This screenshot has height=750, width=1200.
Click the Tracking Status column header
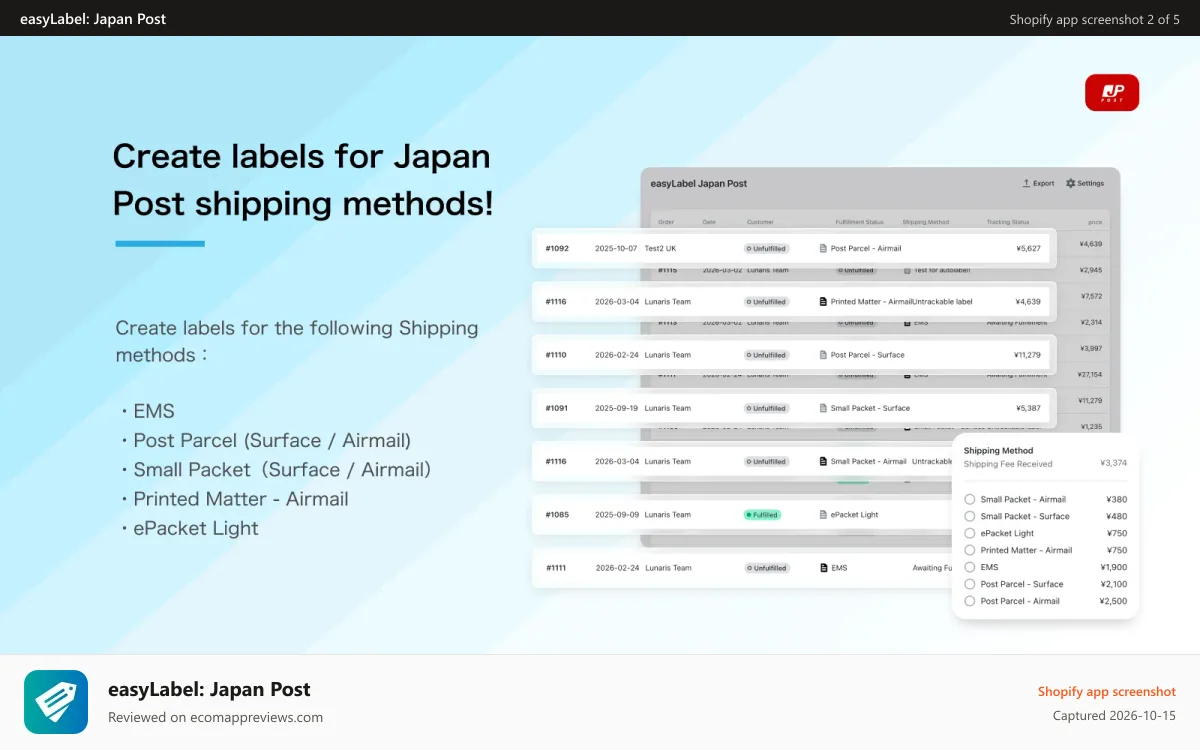1008,222
